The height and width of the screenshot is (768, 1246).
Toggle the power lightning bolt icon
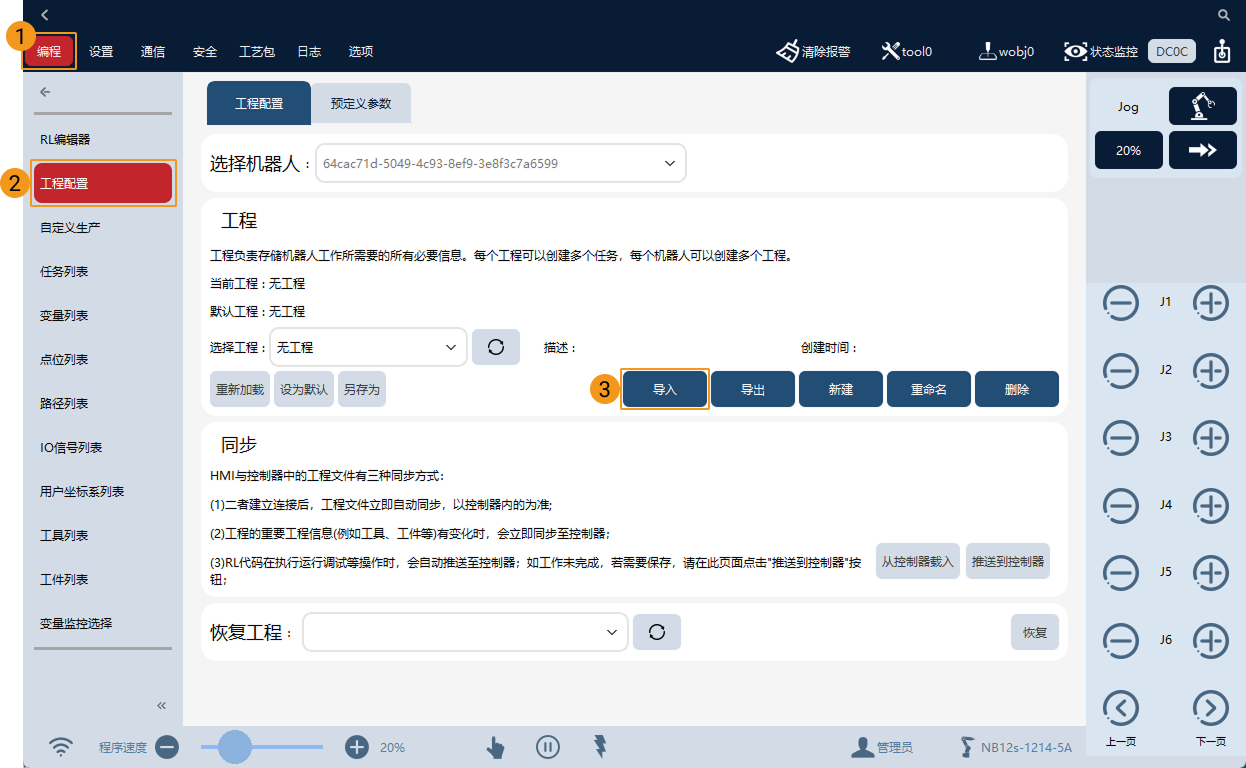coord(600,746)
